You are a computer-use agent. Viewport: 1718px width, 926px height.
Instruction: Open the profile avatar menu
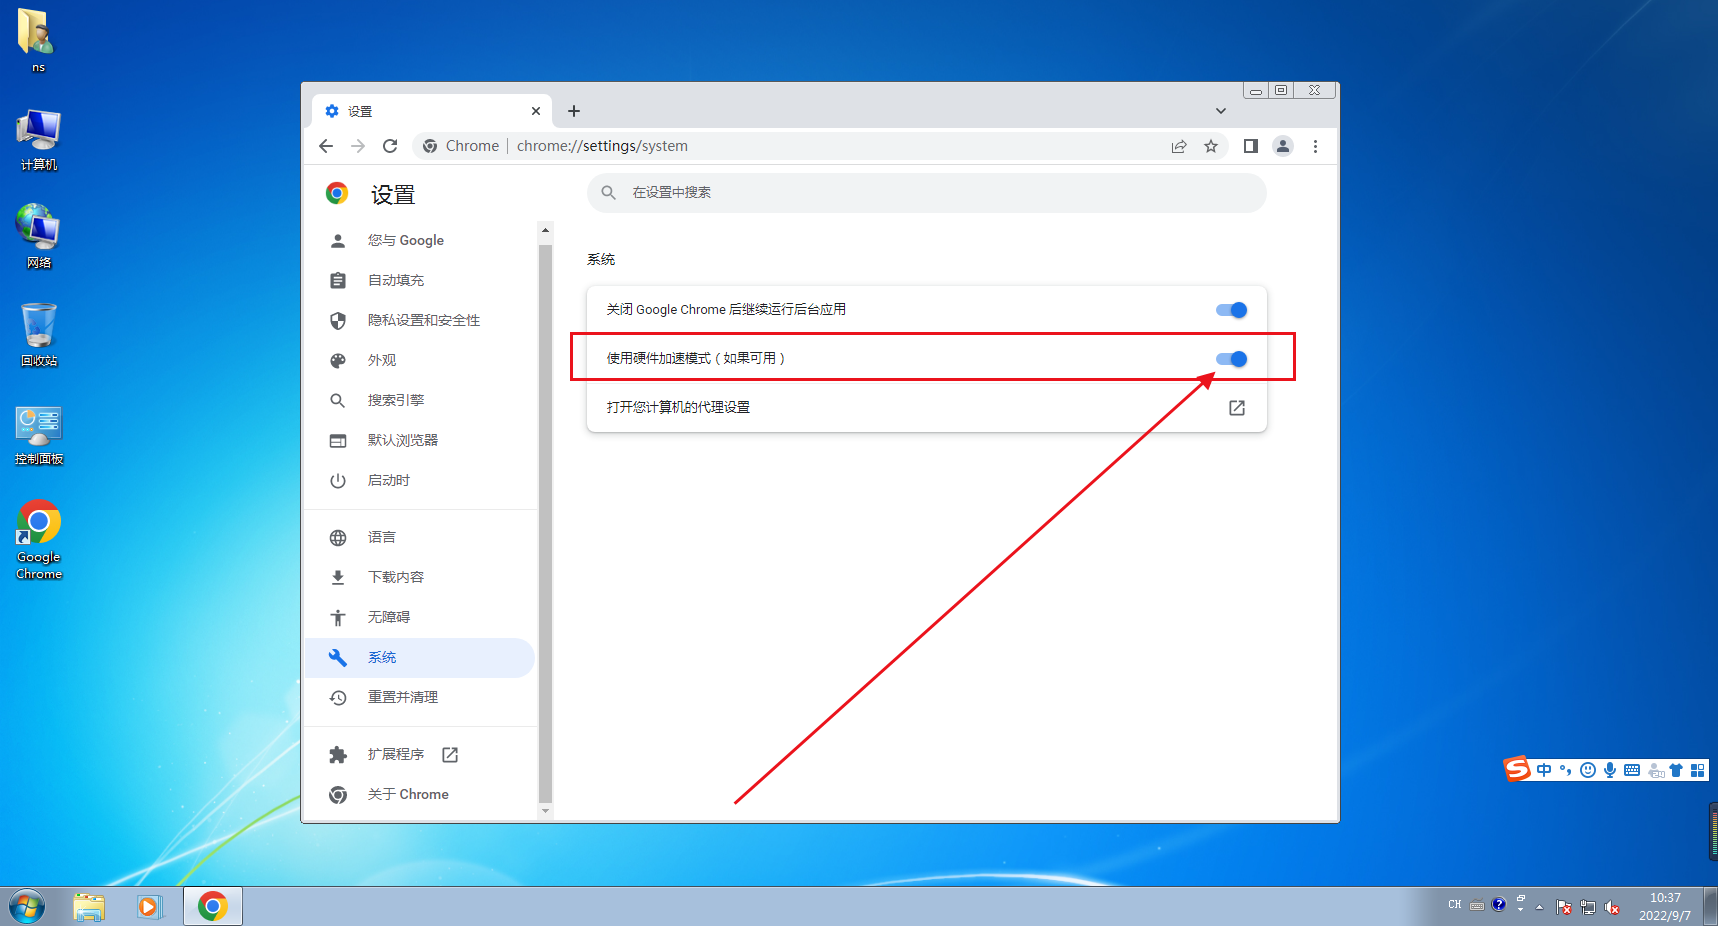tap(1283, 146)
